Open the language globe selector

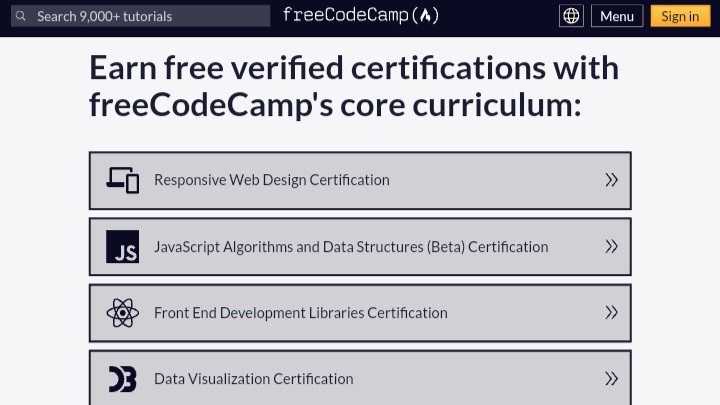571,16
